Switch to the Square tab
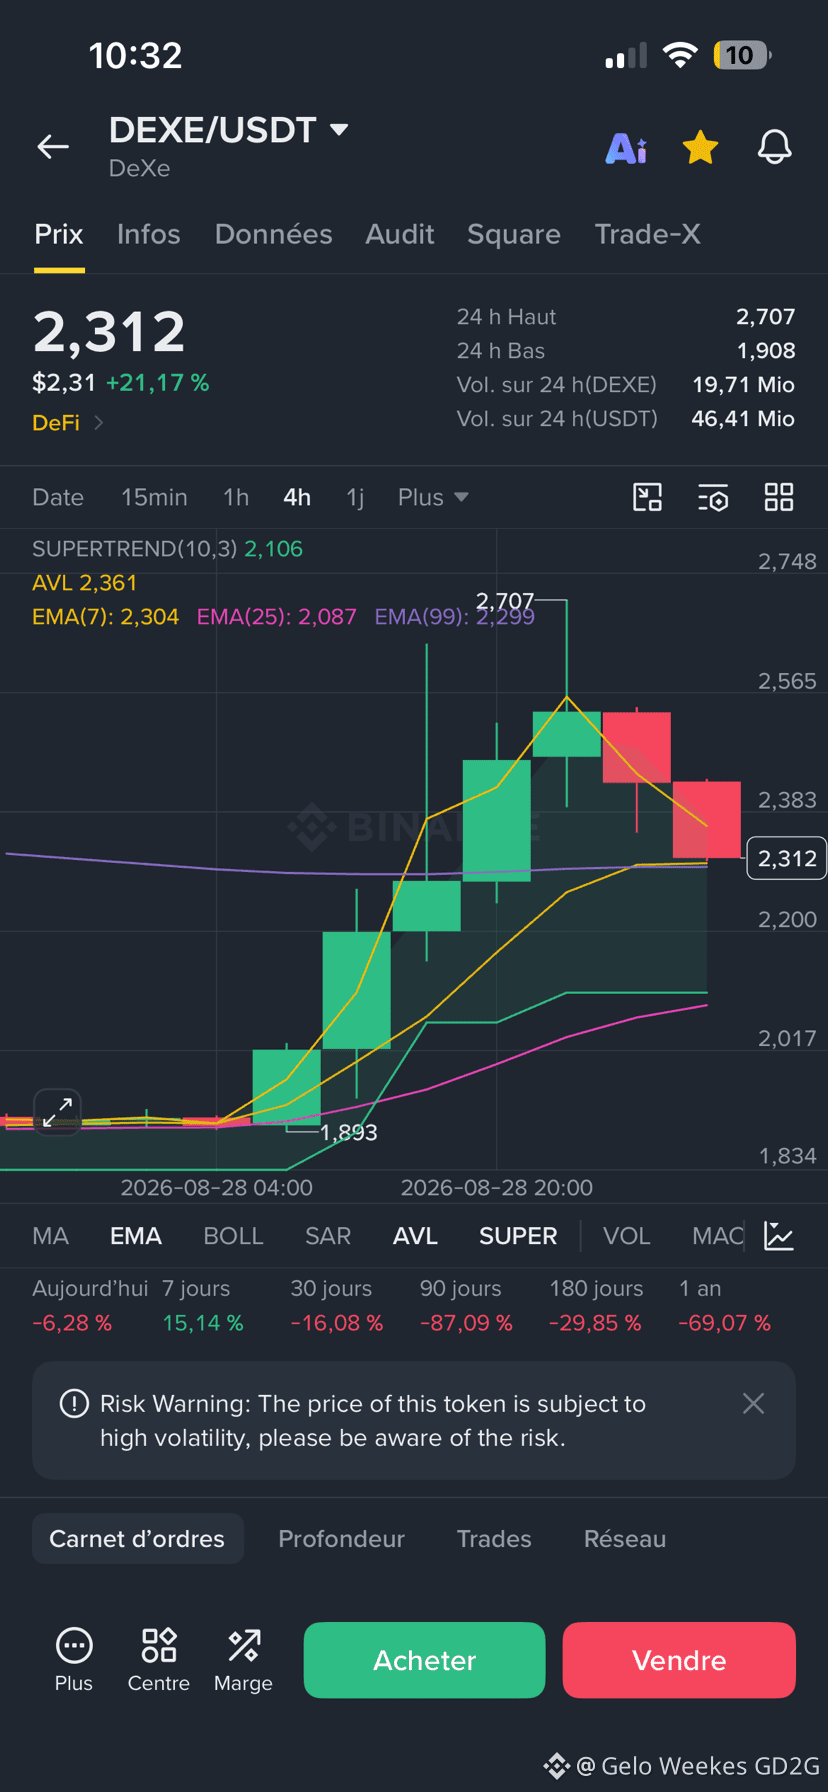 click(514, 234)
